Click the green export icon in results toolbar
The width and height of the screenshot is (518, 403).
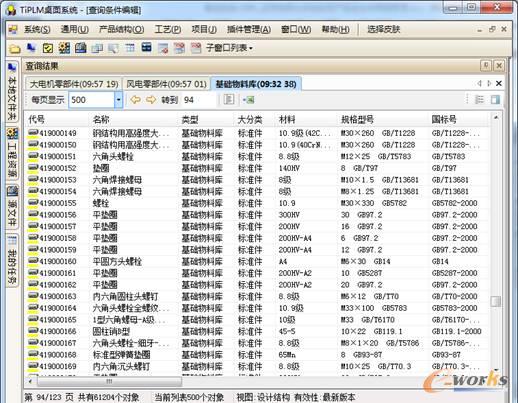click(248, 100)
